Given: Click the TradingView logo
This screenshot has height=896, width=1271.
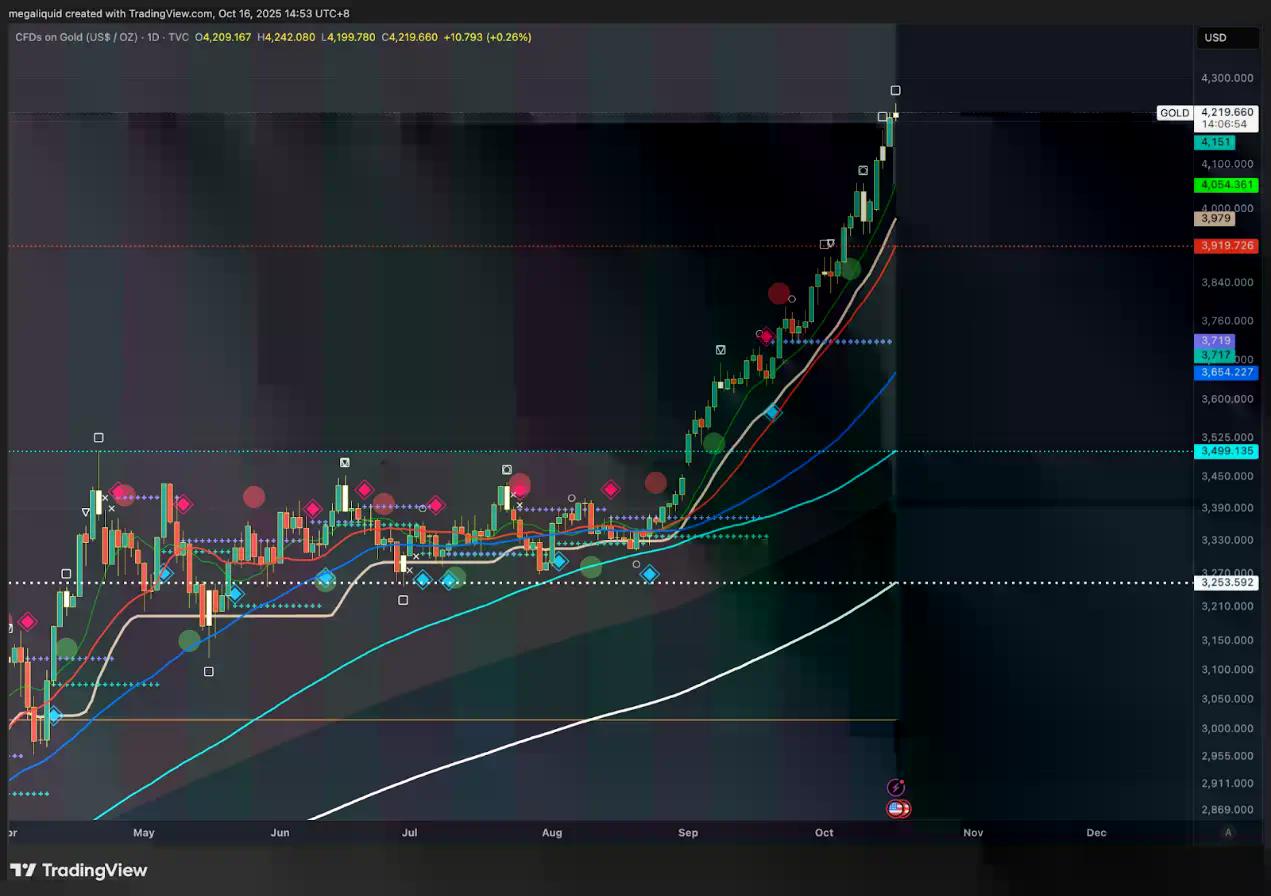Looking at the screenshot, I should (x=79, y=870).
